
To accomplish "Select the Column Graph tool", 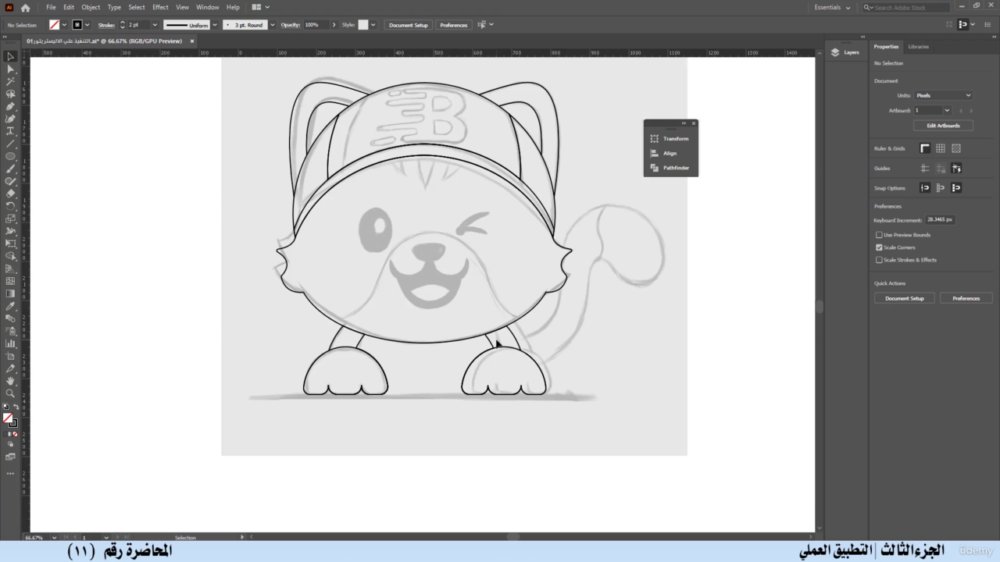I will [x=10, y=343].
